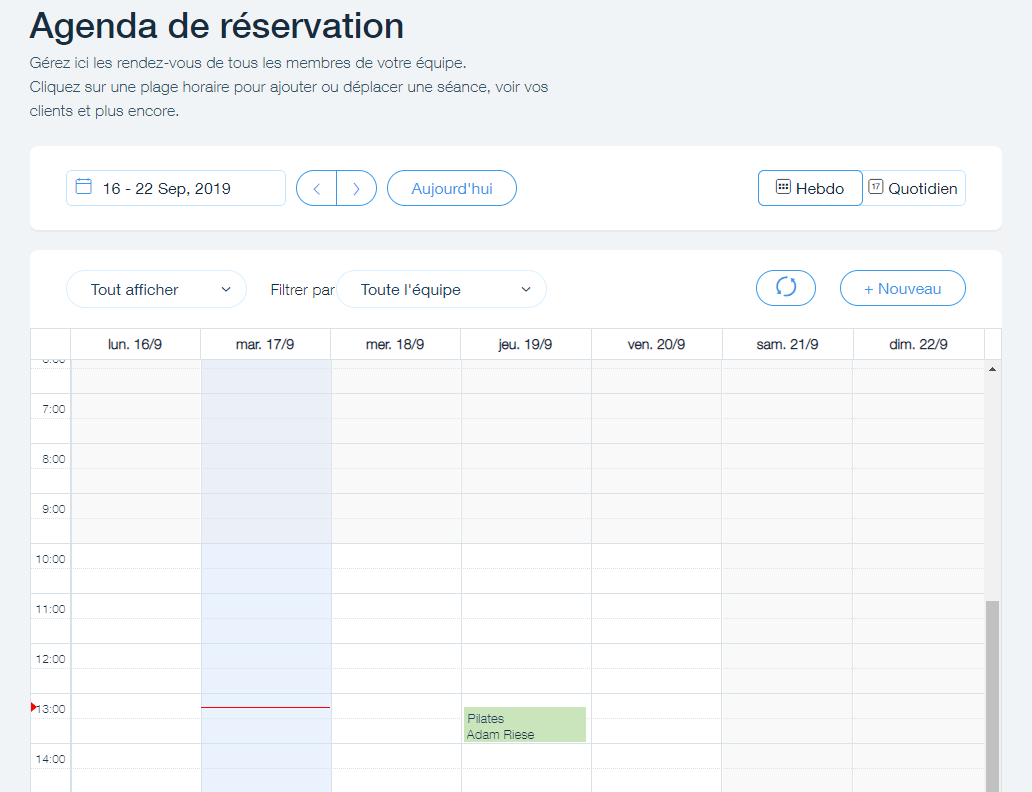Switch to Quotidien daily view
The width and height of the screenshot is (1032, 792).
pyautogui.click(x=914, y=188)
